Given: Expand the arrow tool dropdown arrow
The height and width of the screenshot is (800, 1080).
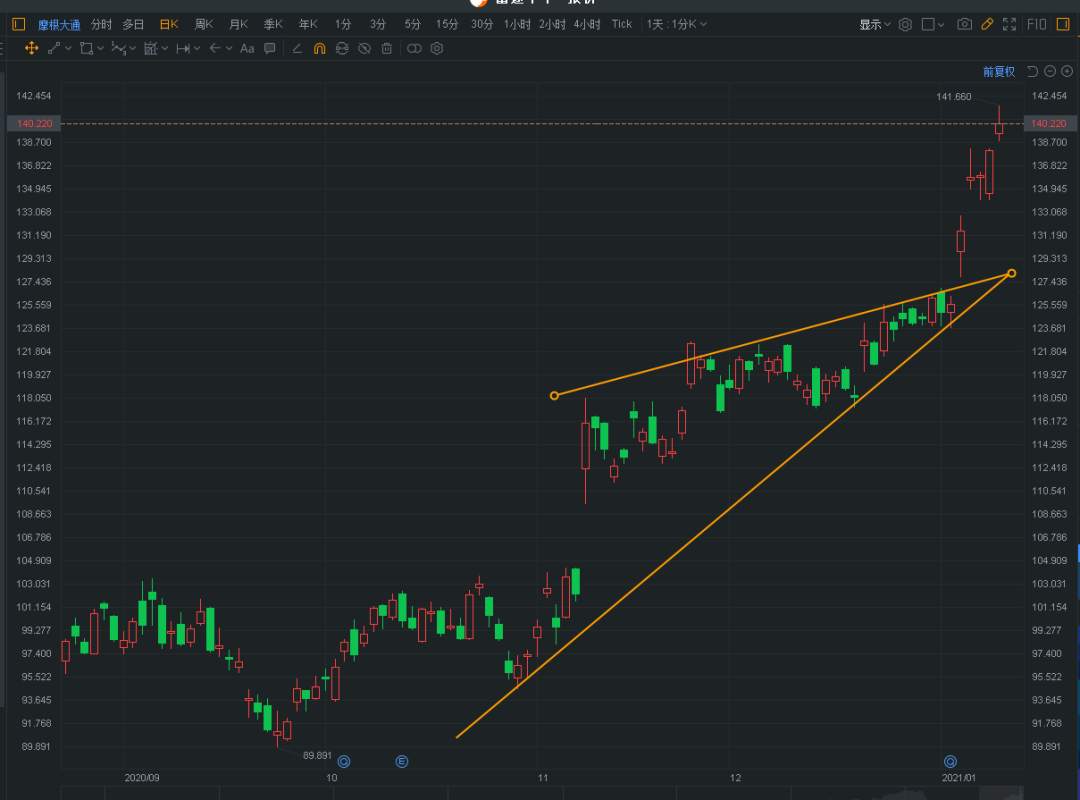Looking at the screenshot, I should tap(229, 48).
